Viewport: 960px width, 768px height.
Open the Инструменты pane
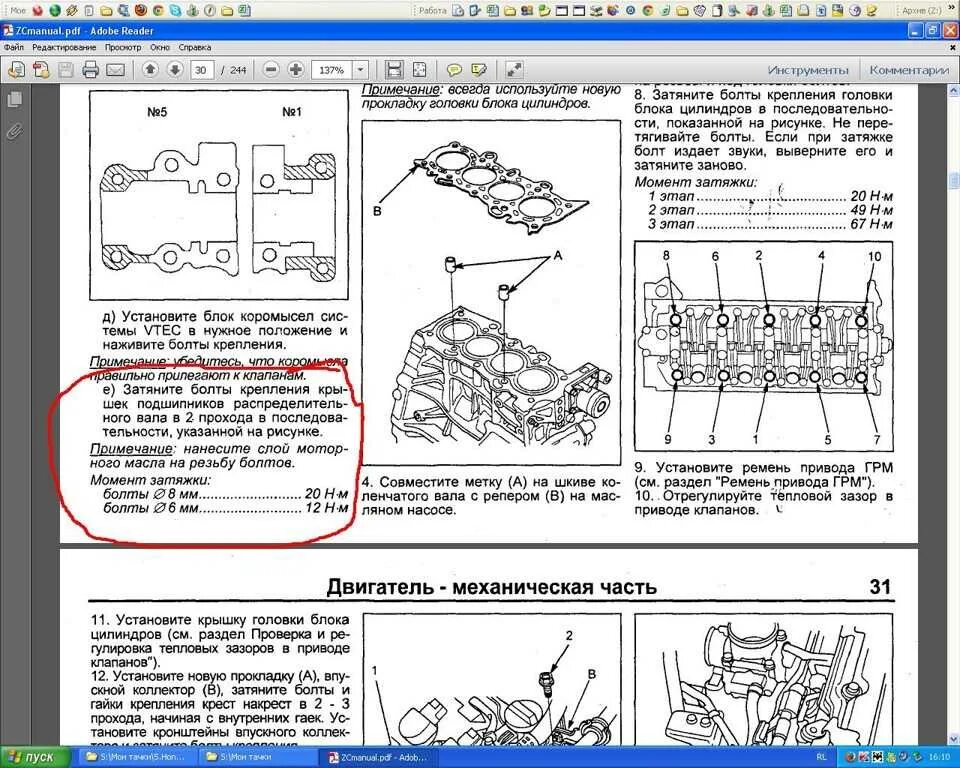point(808,70)
